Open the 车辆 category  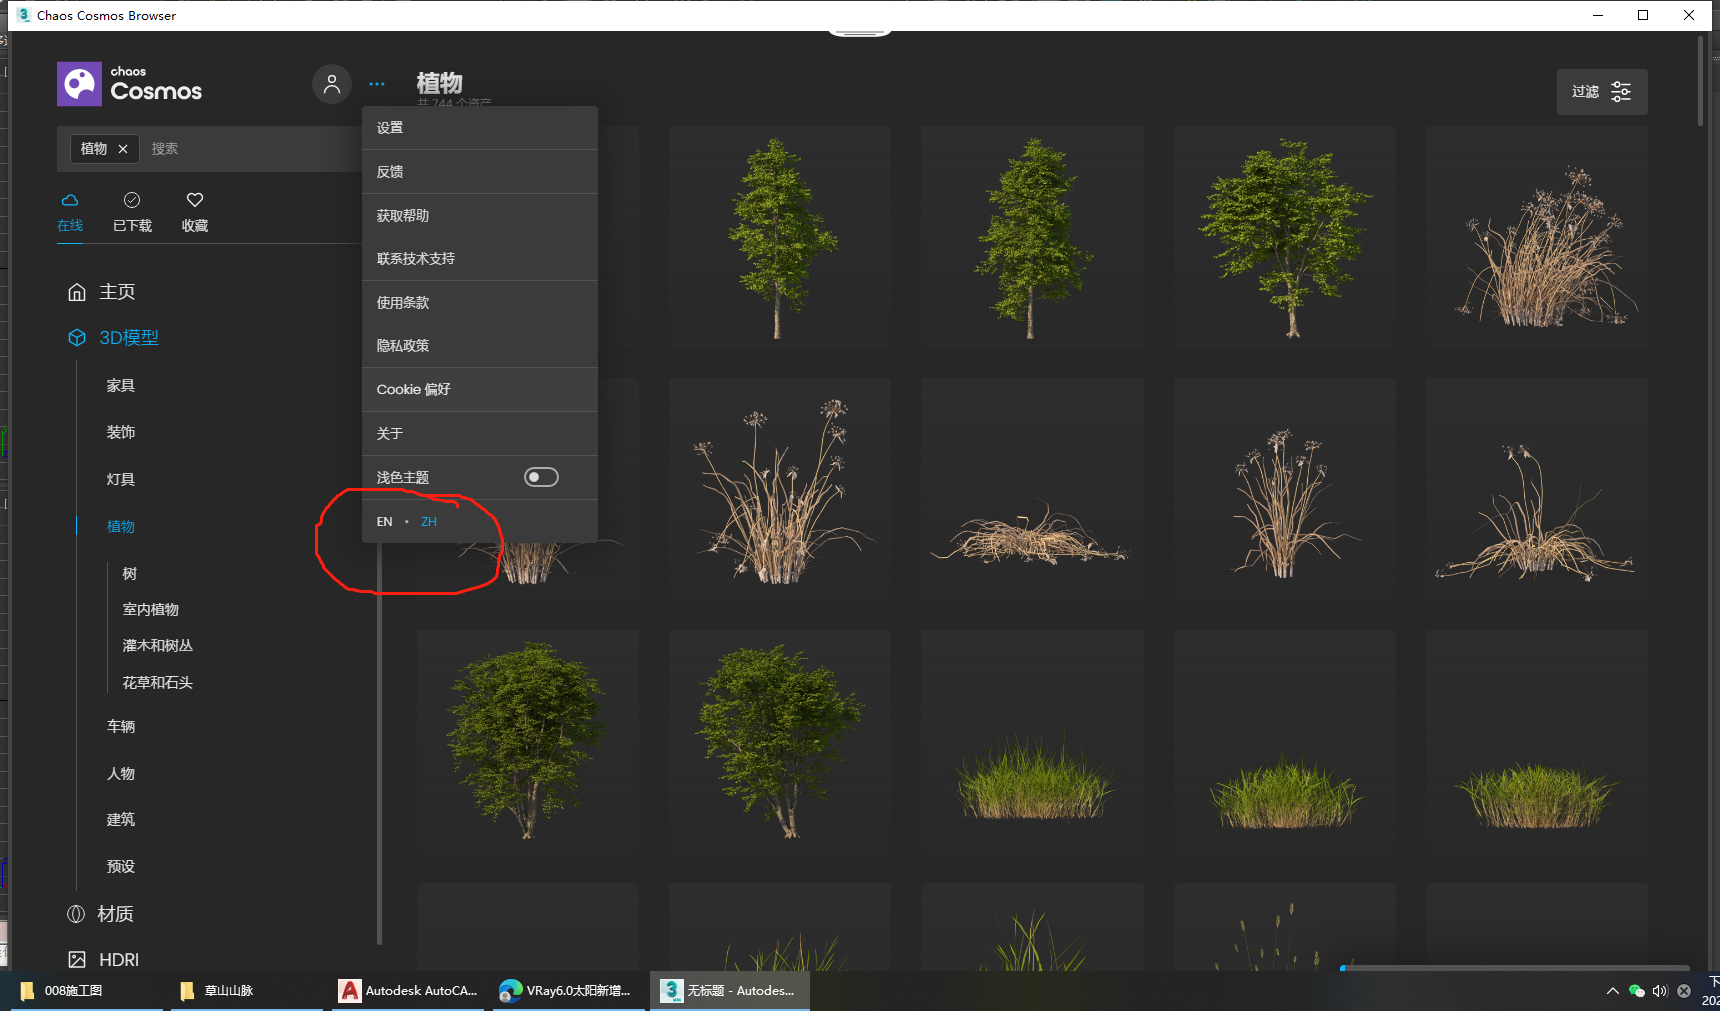[121, 727]
